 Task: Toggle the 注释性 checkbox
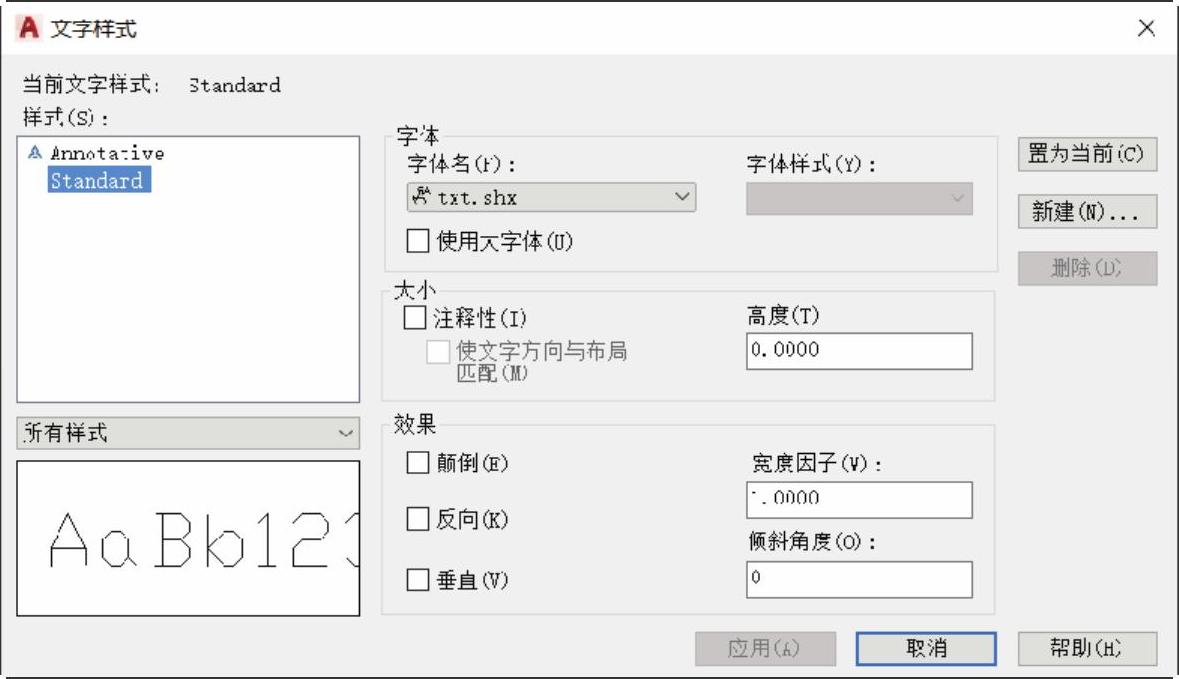tap(415, 319)
